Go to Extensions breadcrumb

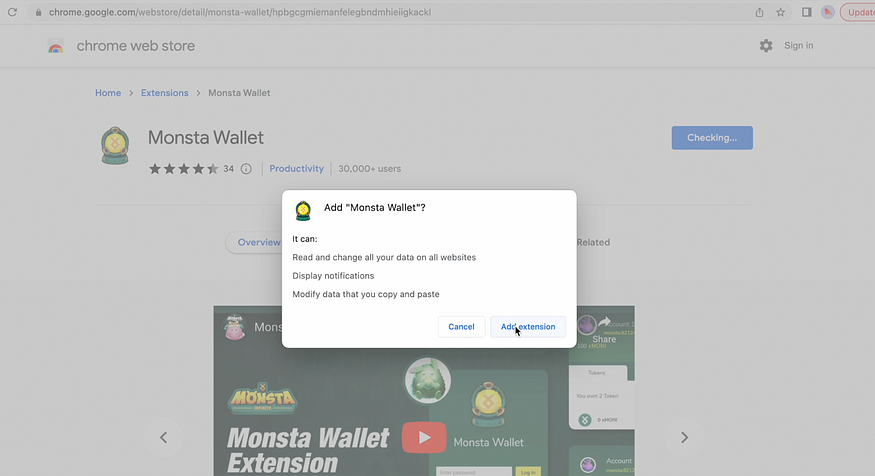coord(165,93)
